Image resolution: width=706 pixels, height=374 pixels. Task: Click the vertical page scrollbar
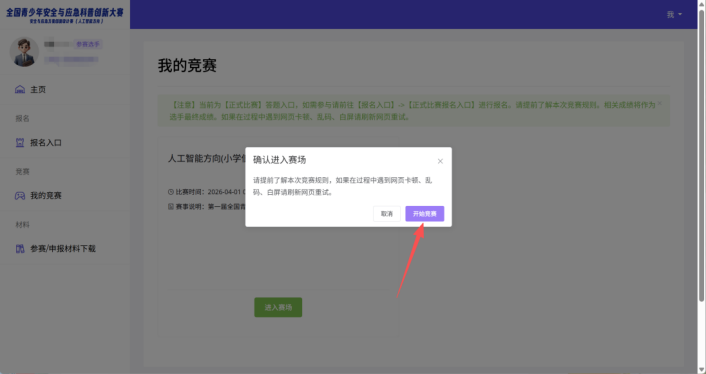[701, 155]
